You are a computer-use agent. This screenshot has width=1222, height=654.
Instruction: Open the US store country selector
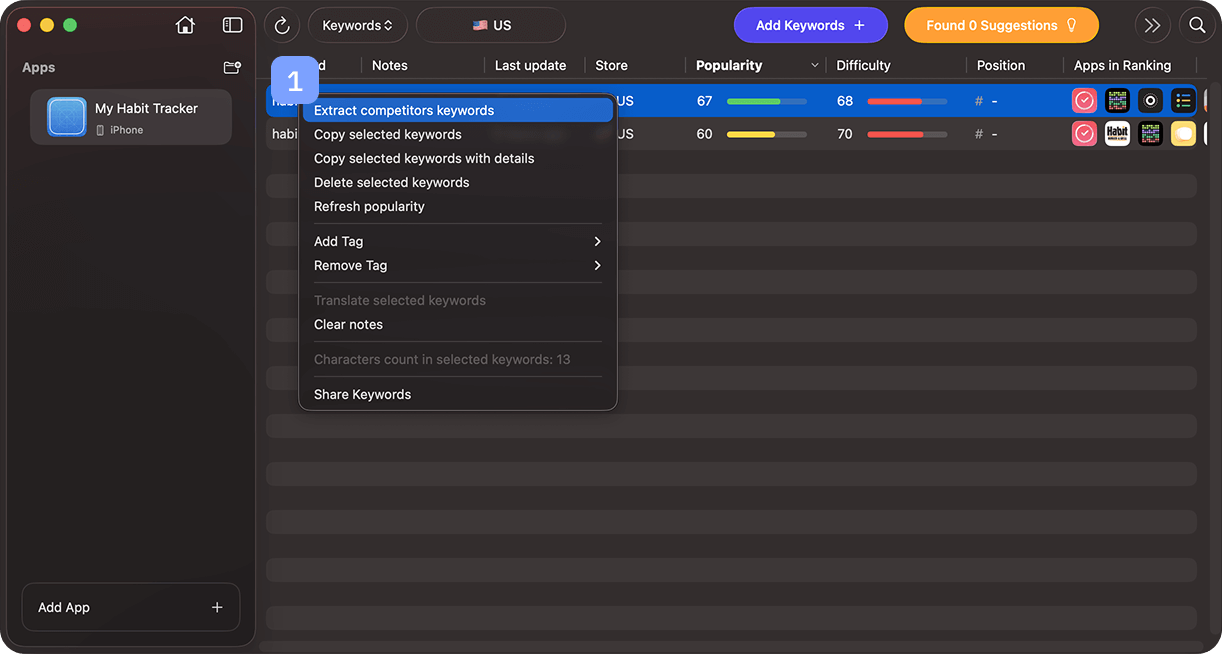(x=491, y=26)
